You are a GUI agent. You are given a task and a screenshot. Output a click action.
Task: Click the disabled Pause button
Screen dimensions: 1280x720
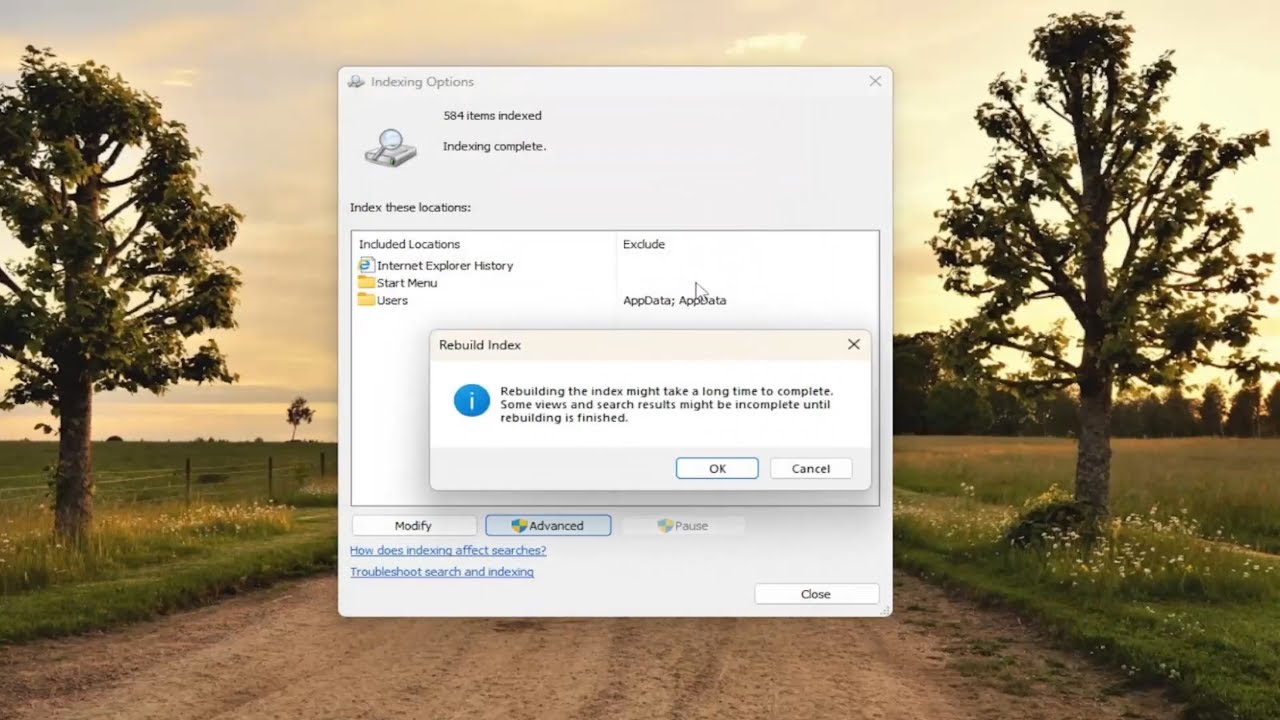682,525
